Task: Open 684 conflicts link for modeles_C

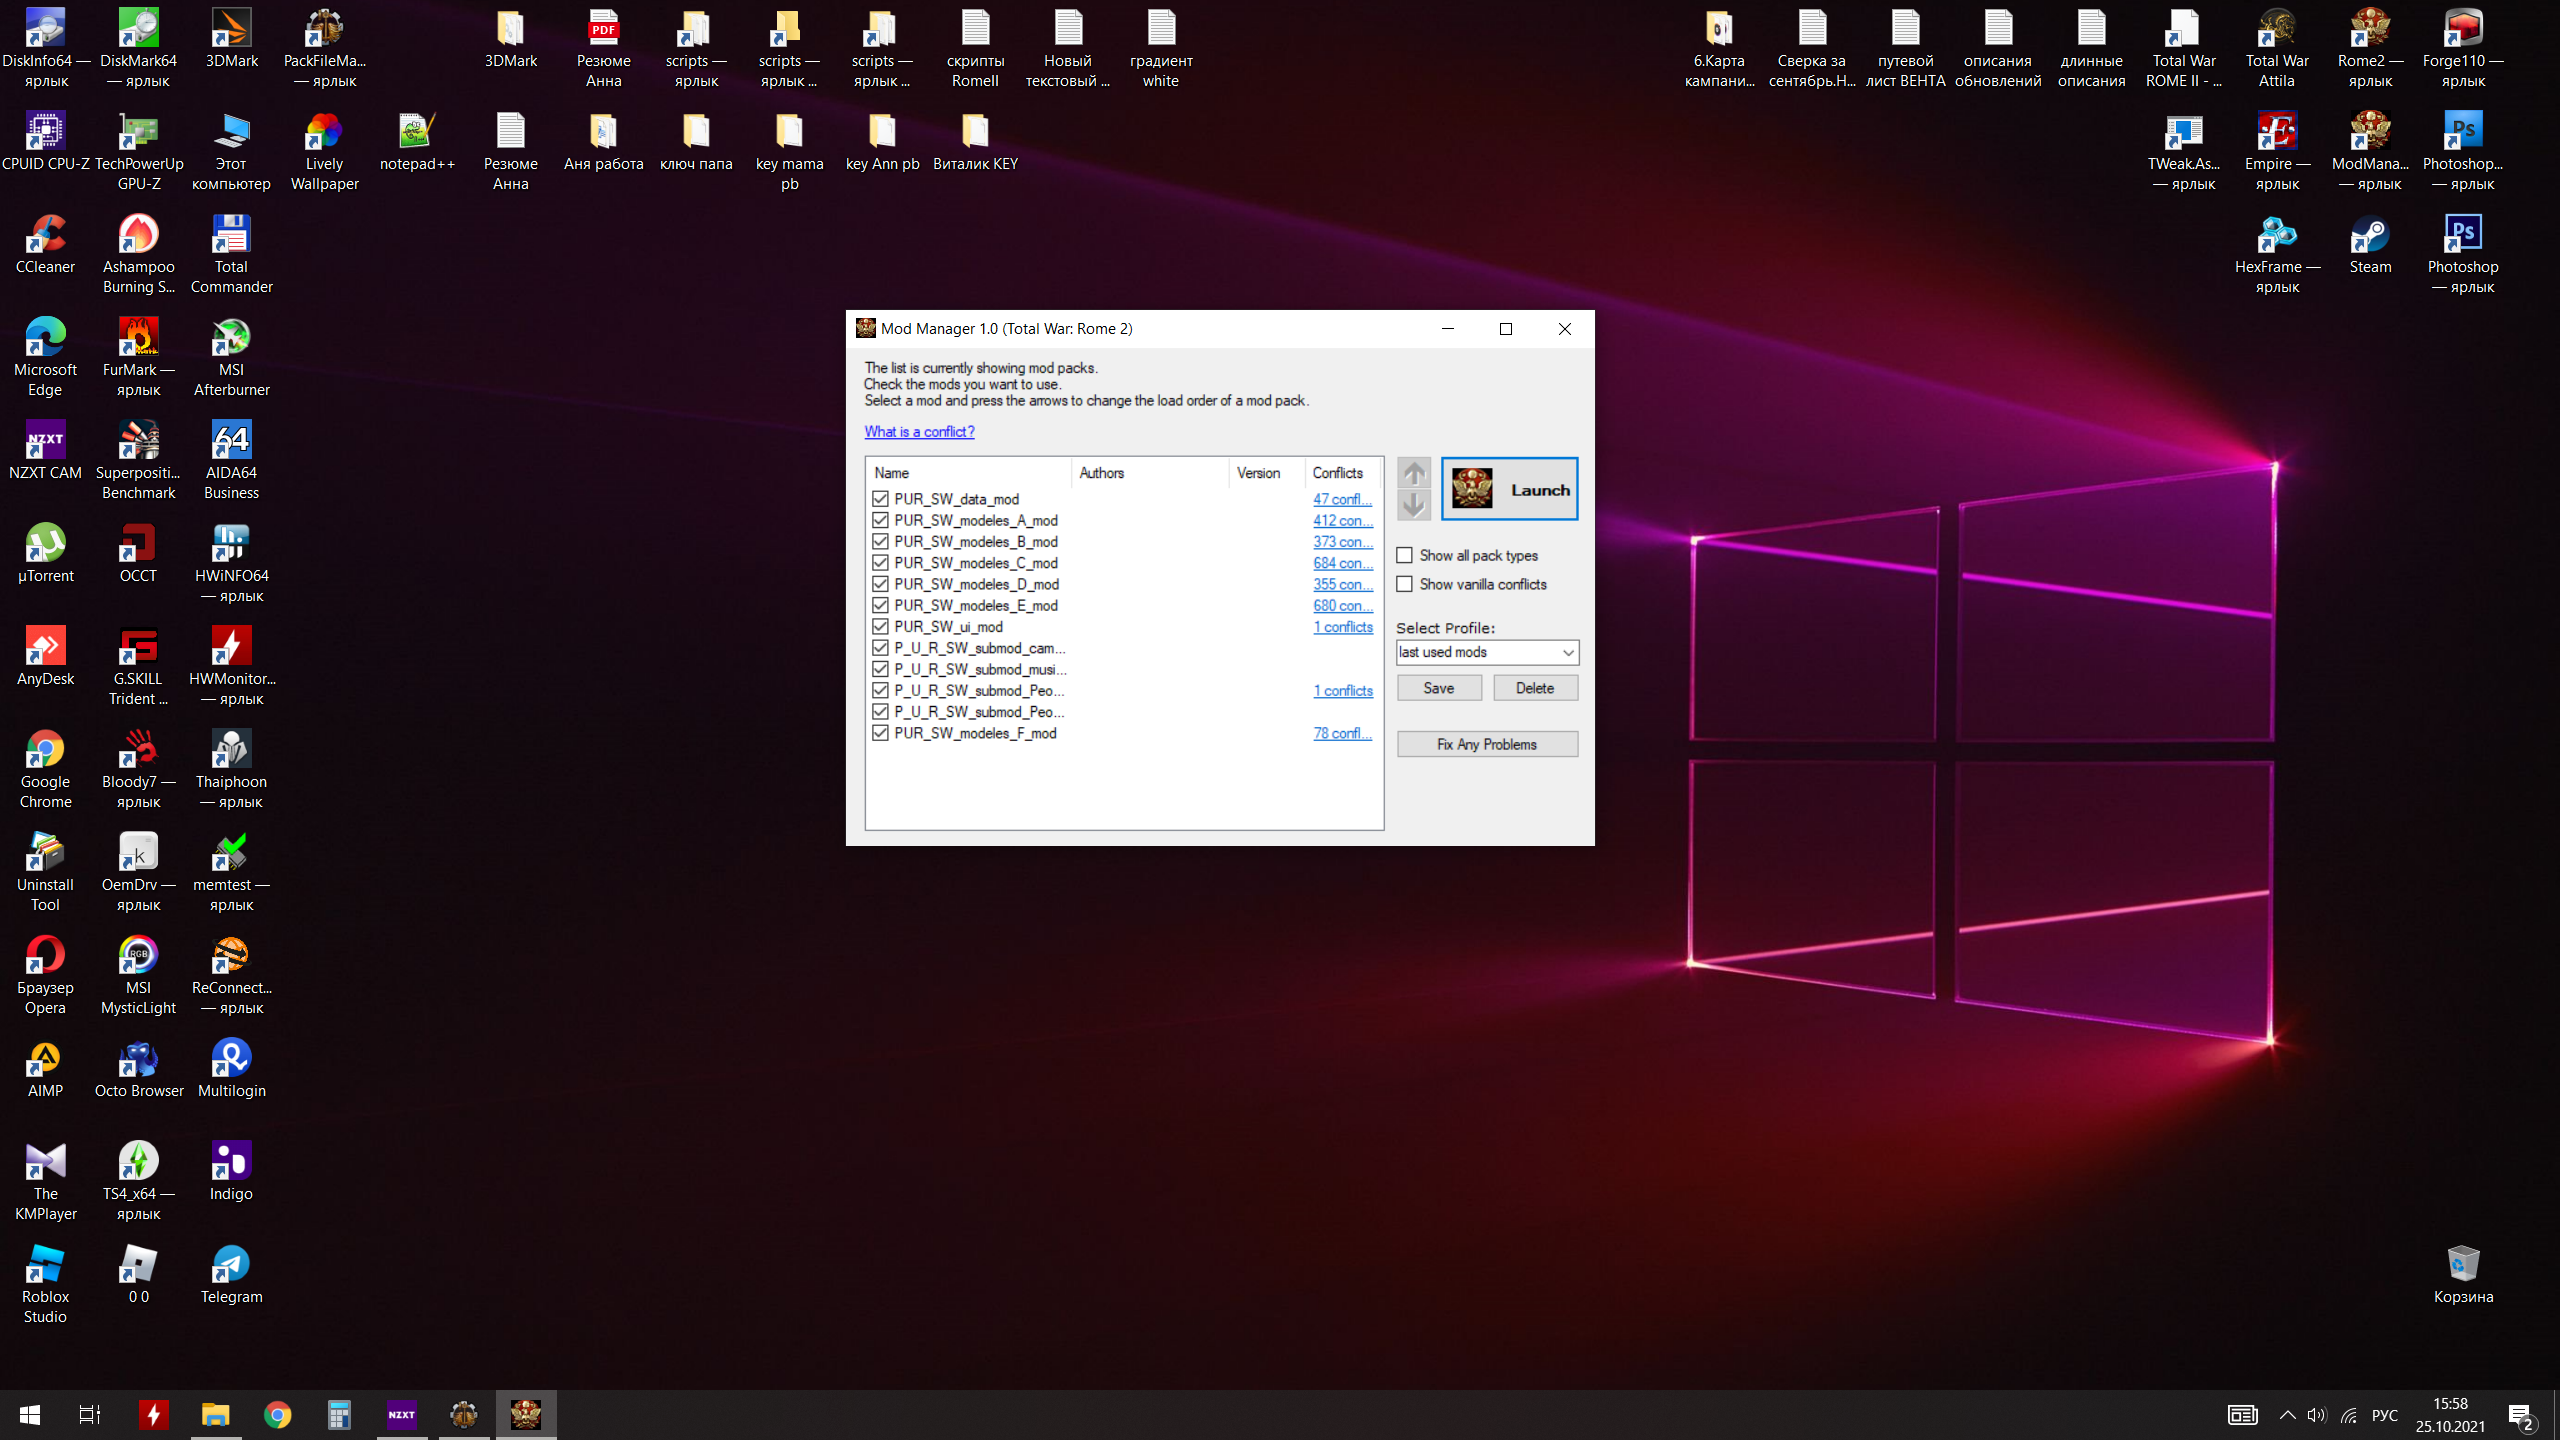Action: [1342, 563]
